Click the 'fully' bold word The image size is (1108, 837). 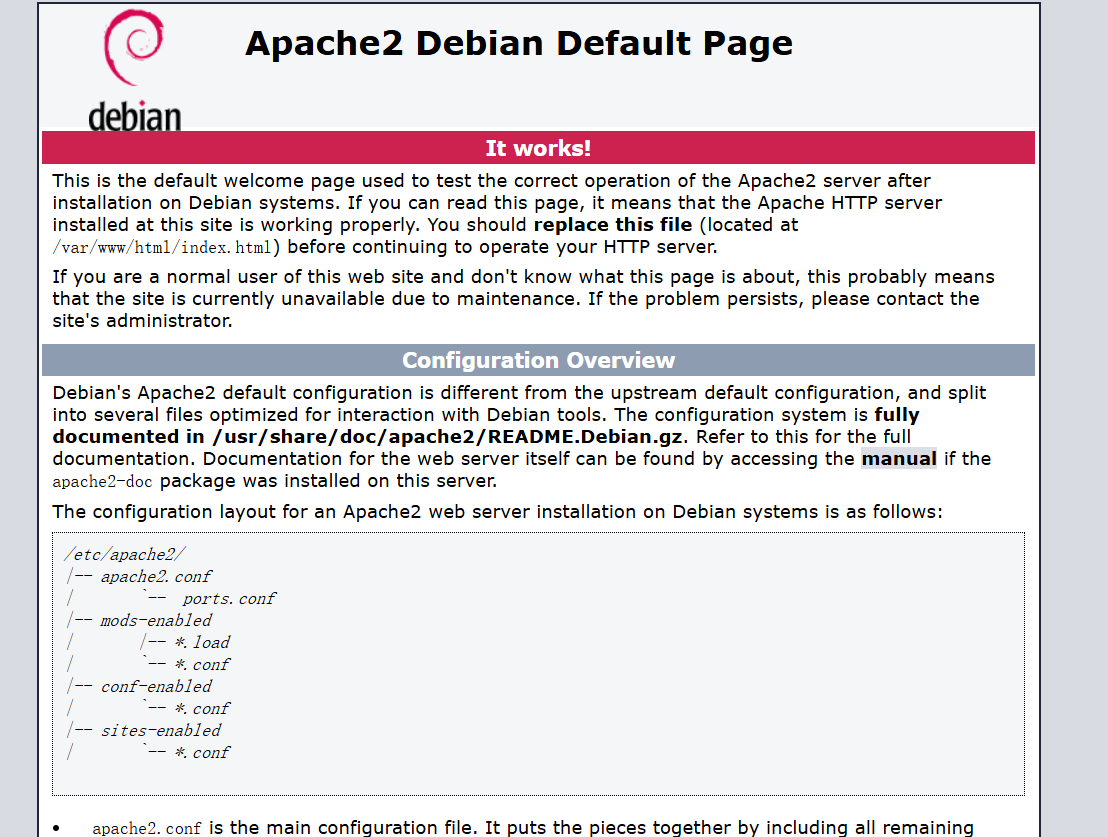point(897,415)
